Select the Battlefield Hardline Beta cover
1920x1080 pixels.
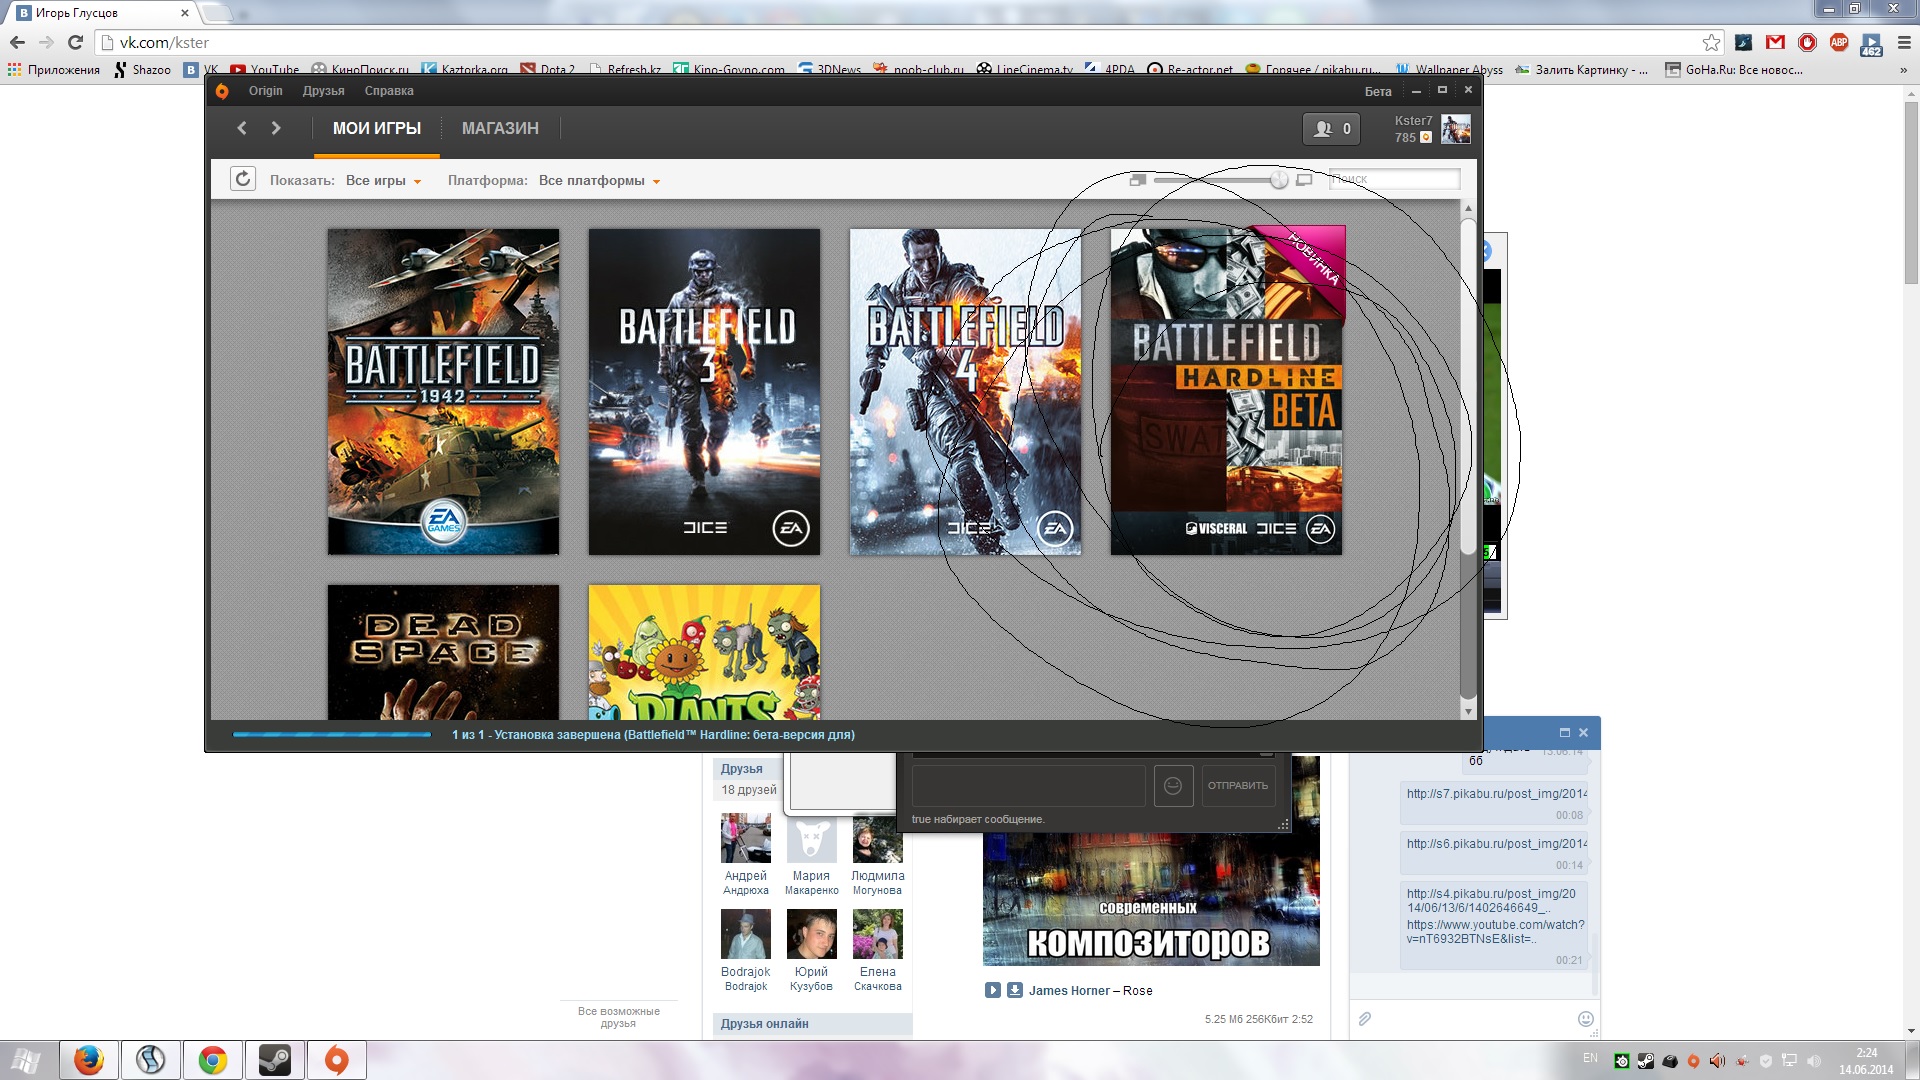pos(1227,392)
